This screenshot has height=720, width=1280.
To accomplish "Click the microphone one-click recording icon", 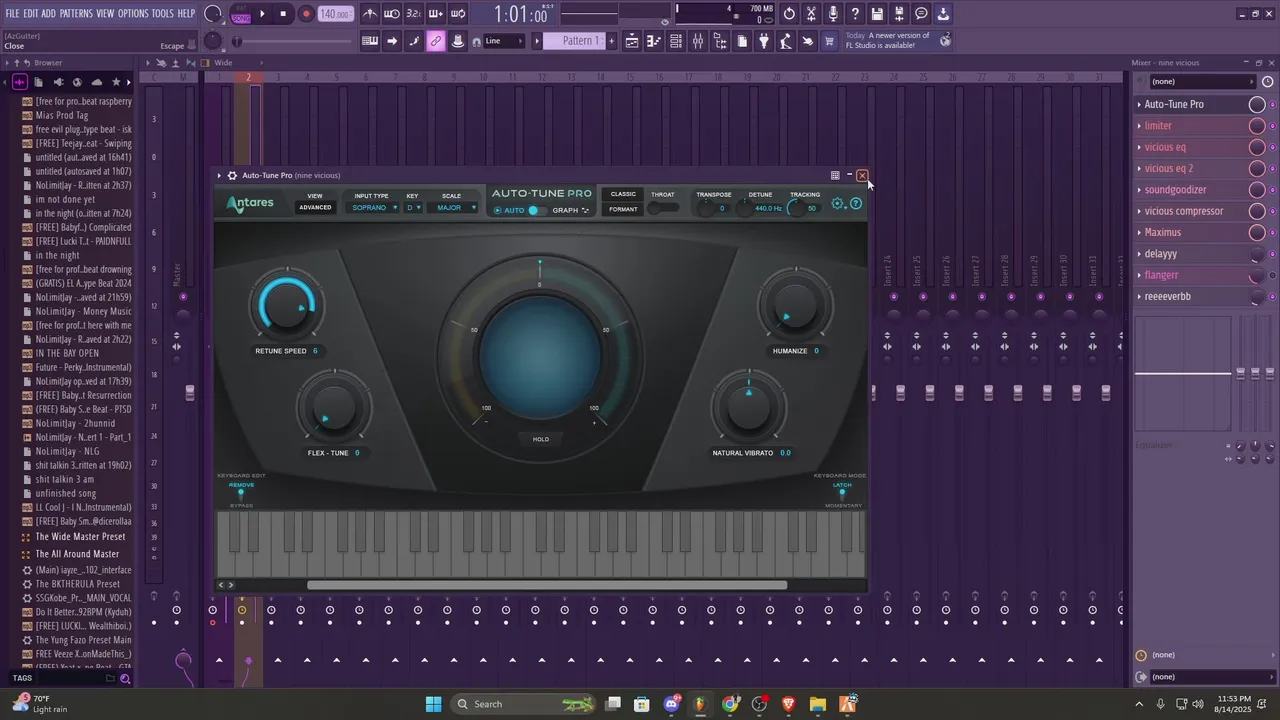I will (x=833, y=14).
